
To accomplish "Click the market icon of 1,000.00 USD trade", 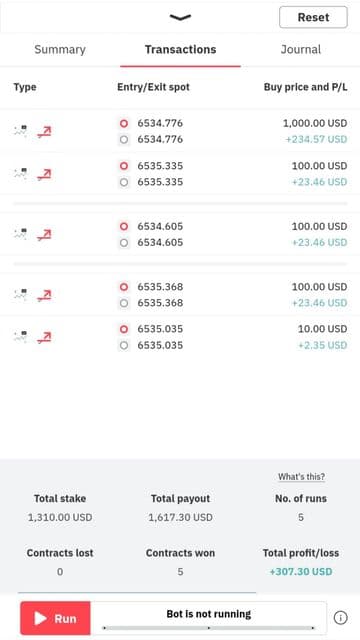I will 20,131.
